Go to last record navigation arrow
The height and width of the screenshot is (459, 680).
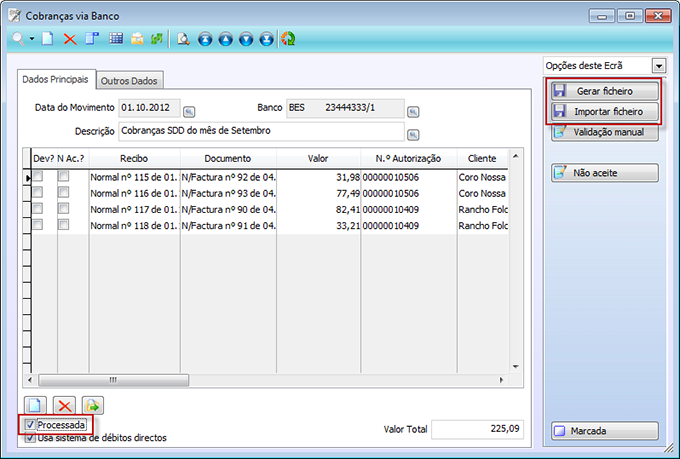pyautogui.click(x=266, y=39)
